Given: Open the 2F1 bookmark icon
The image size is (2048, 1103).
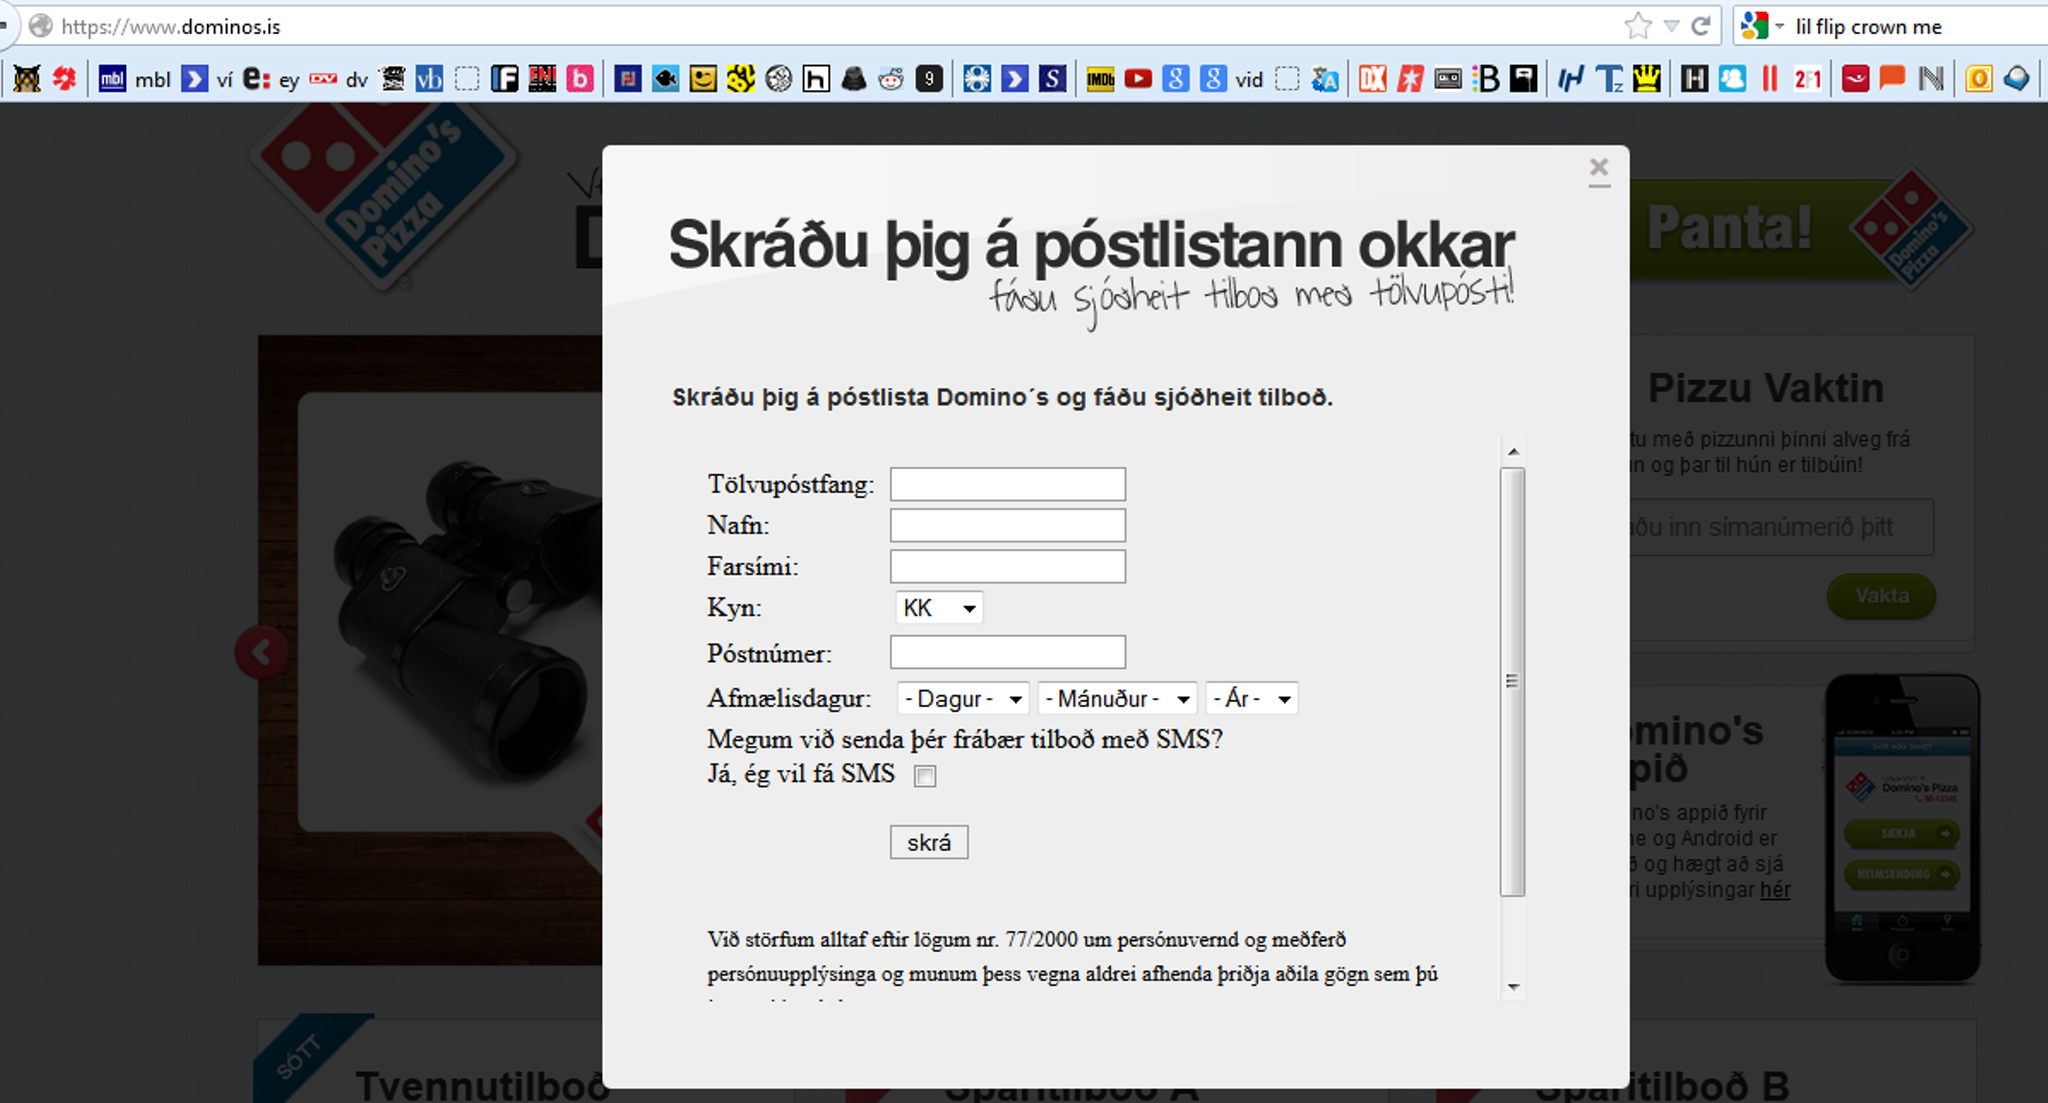Looking at the screenshot, I should [x=1808, y=79].
